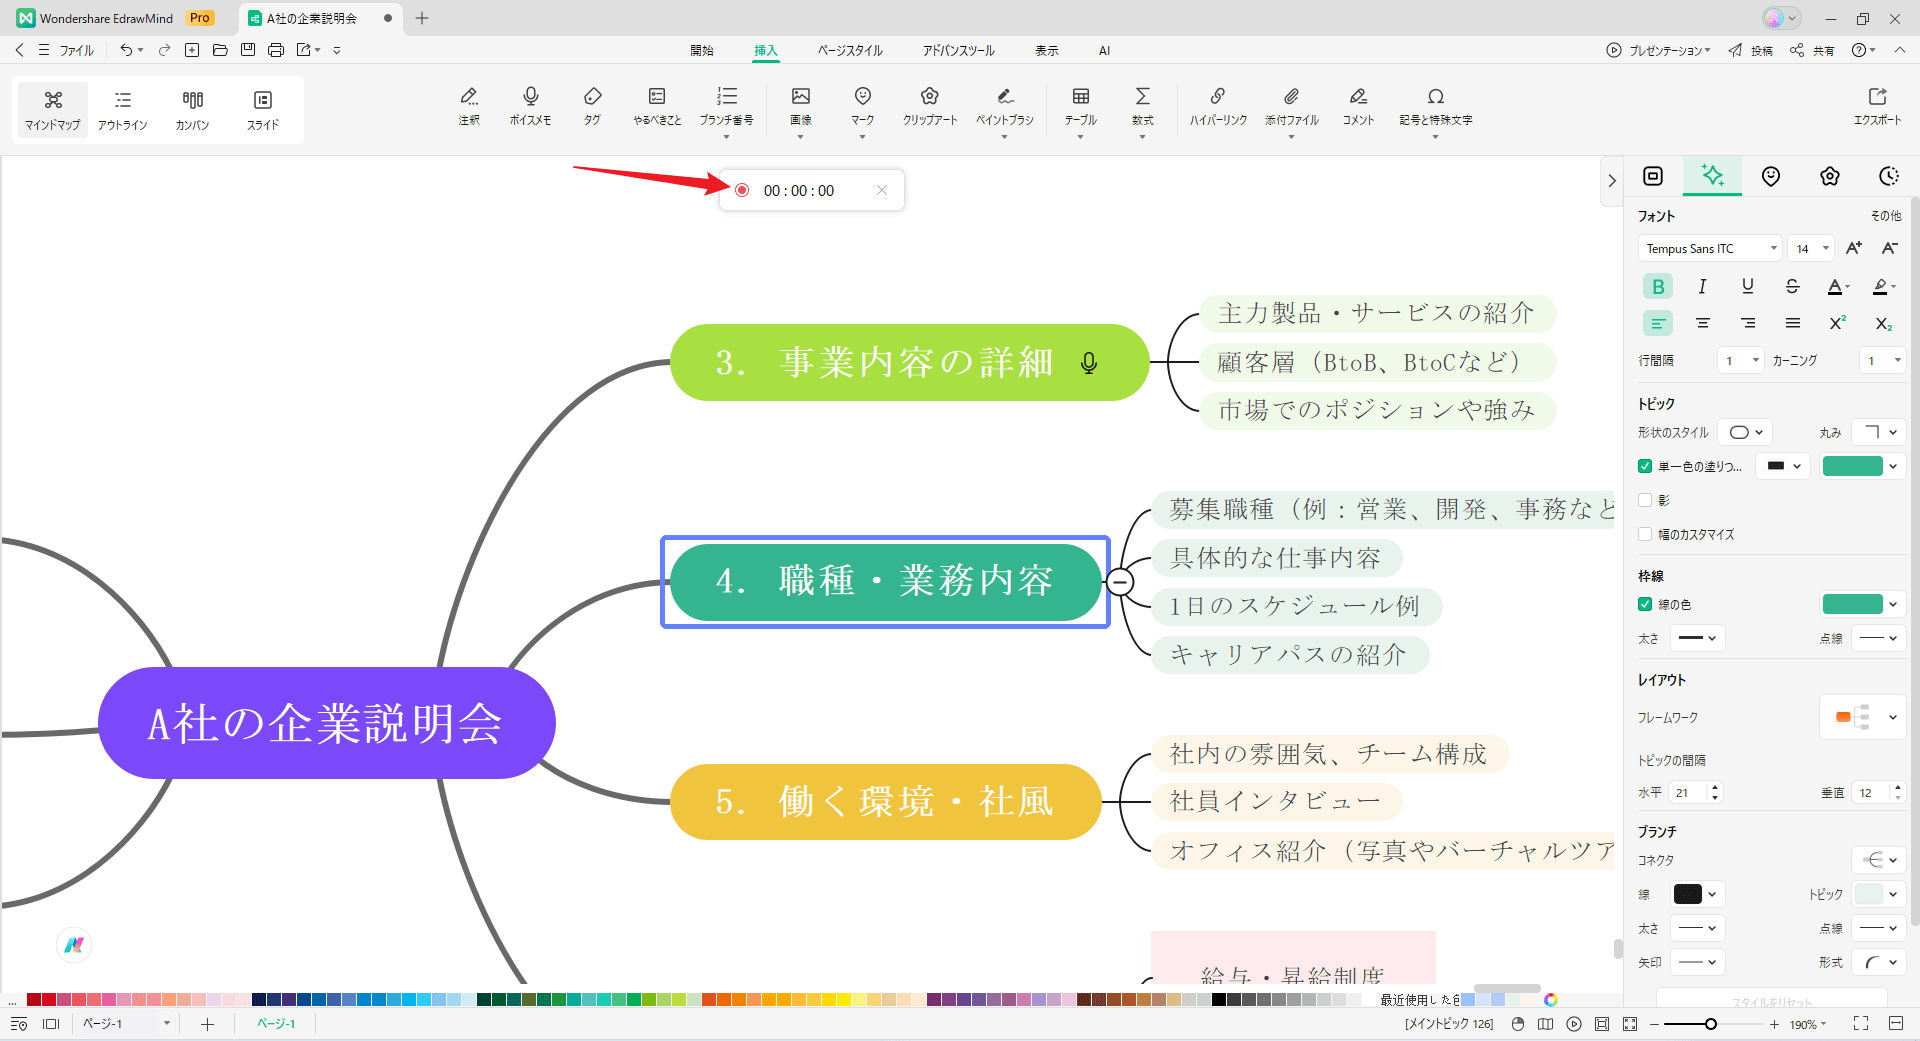Open the アドバンスツール (Advanced Tools) ribbon tab

coord(958,50)
